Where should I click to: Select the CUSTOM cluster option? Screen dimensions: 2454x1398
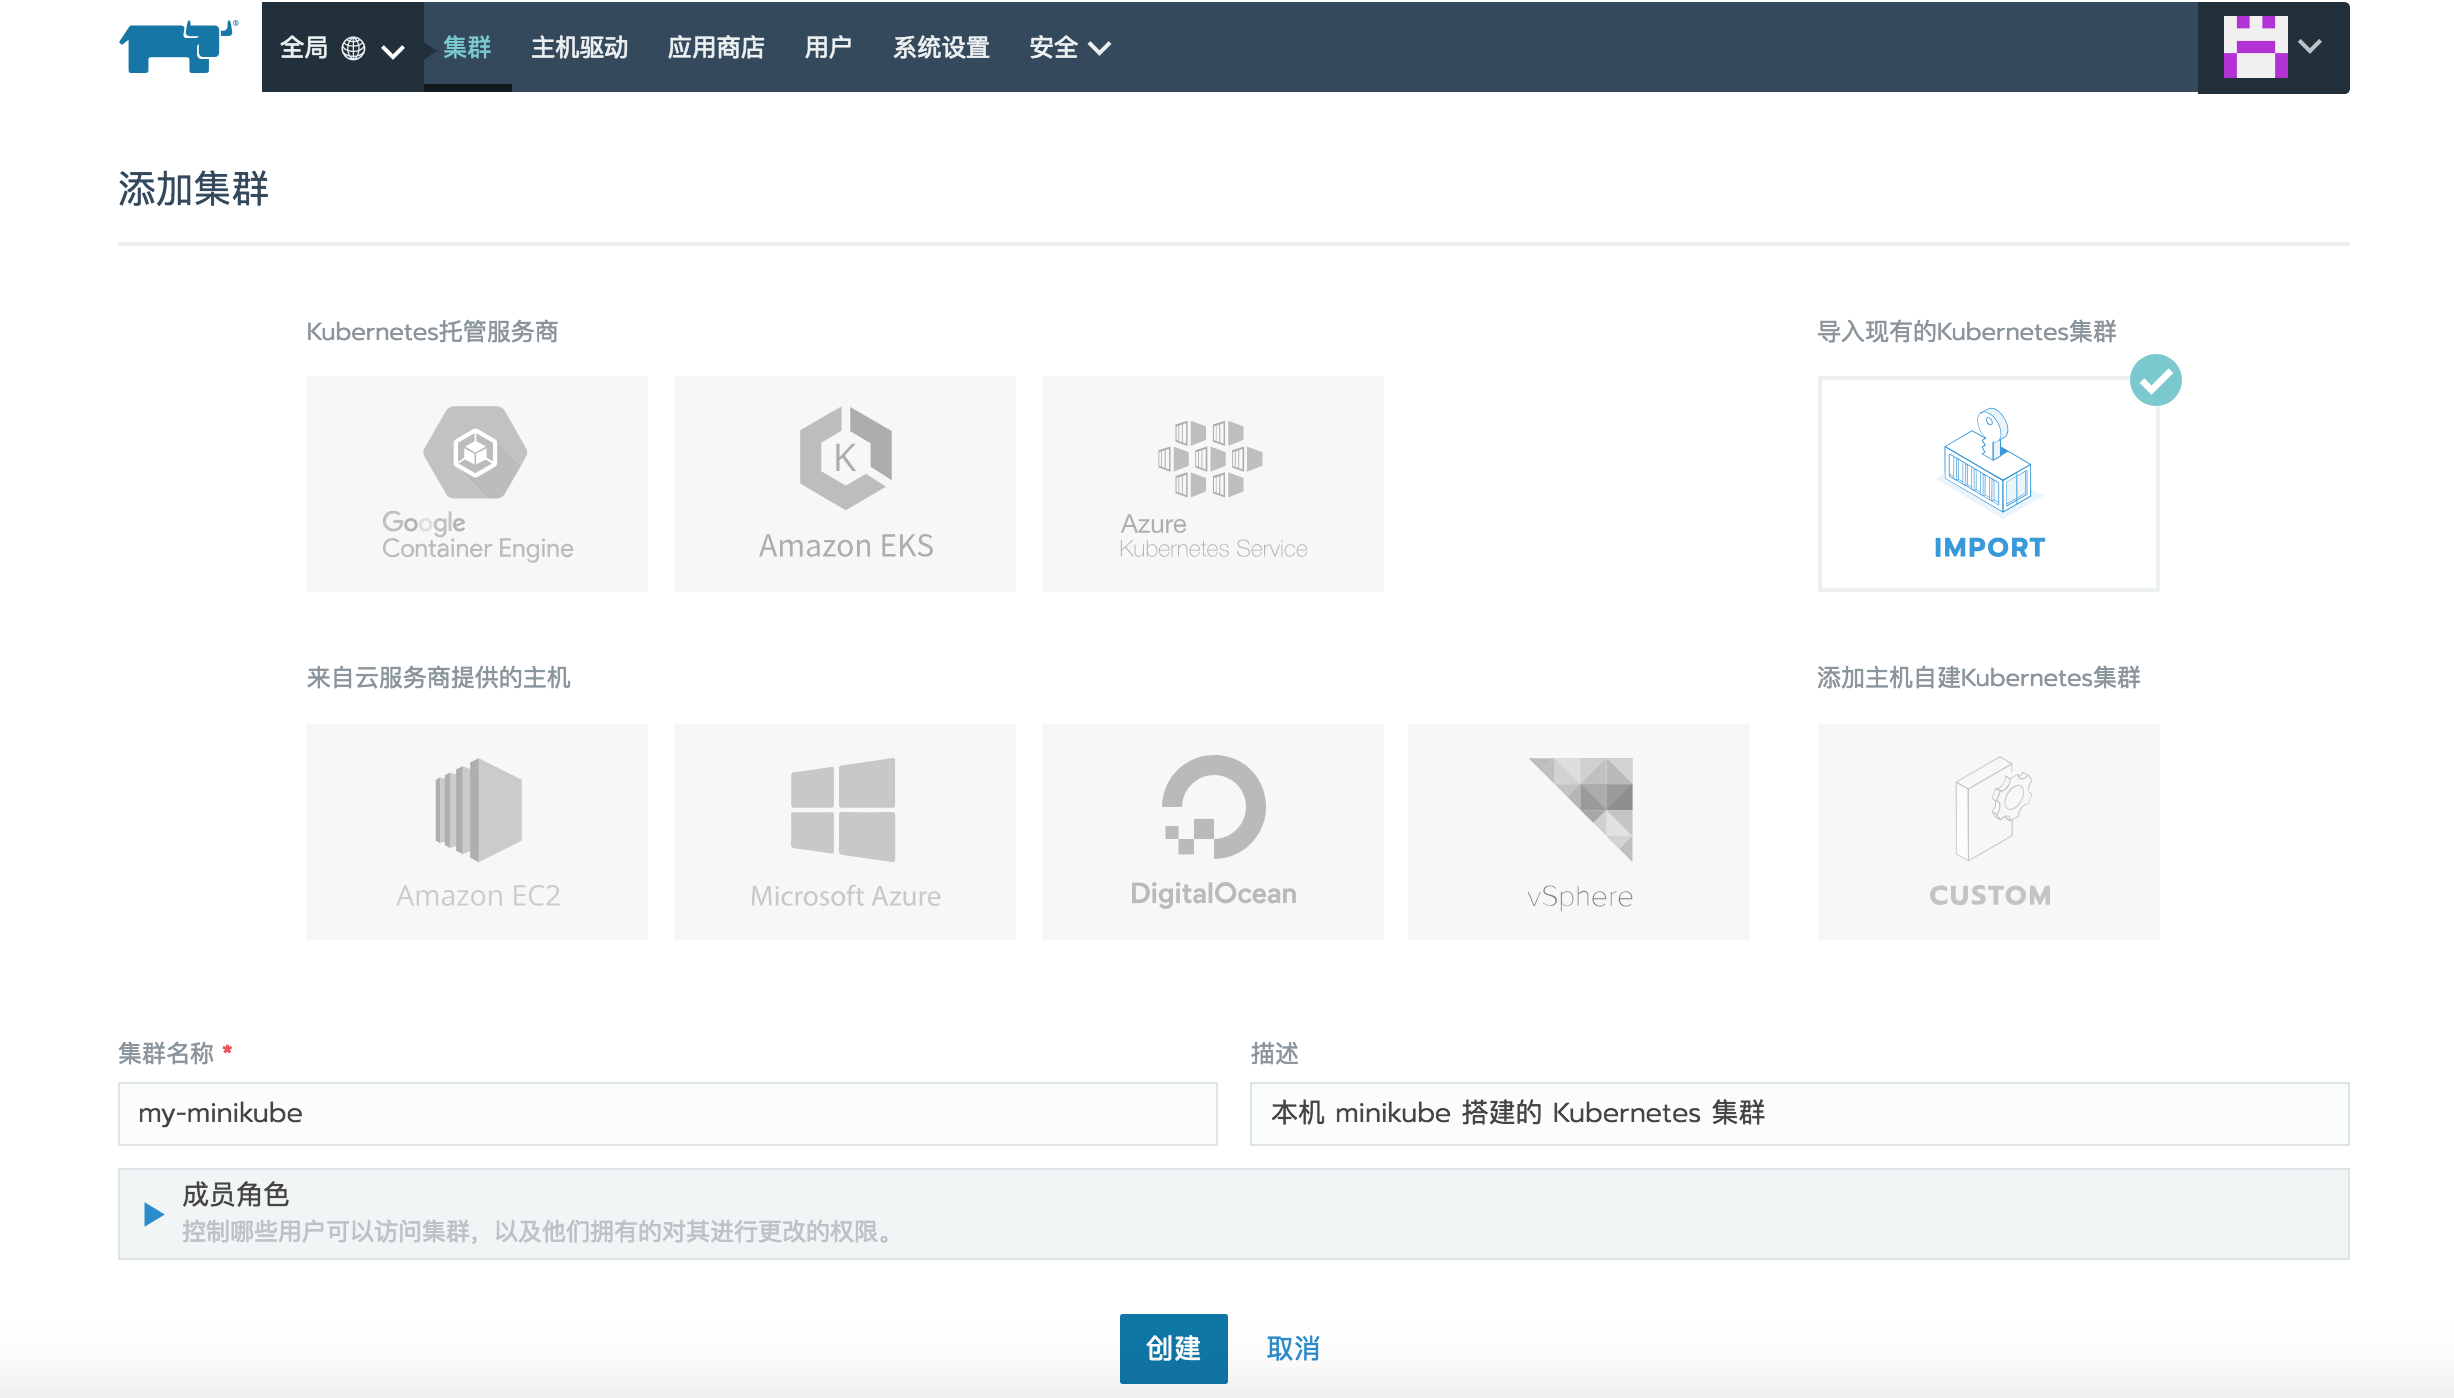click(1988, 832)
